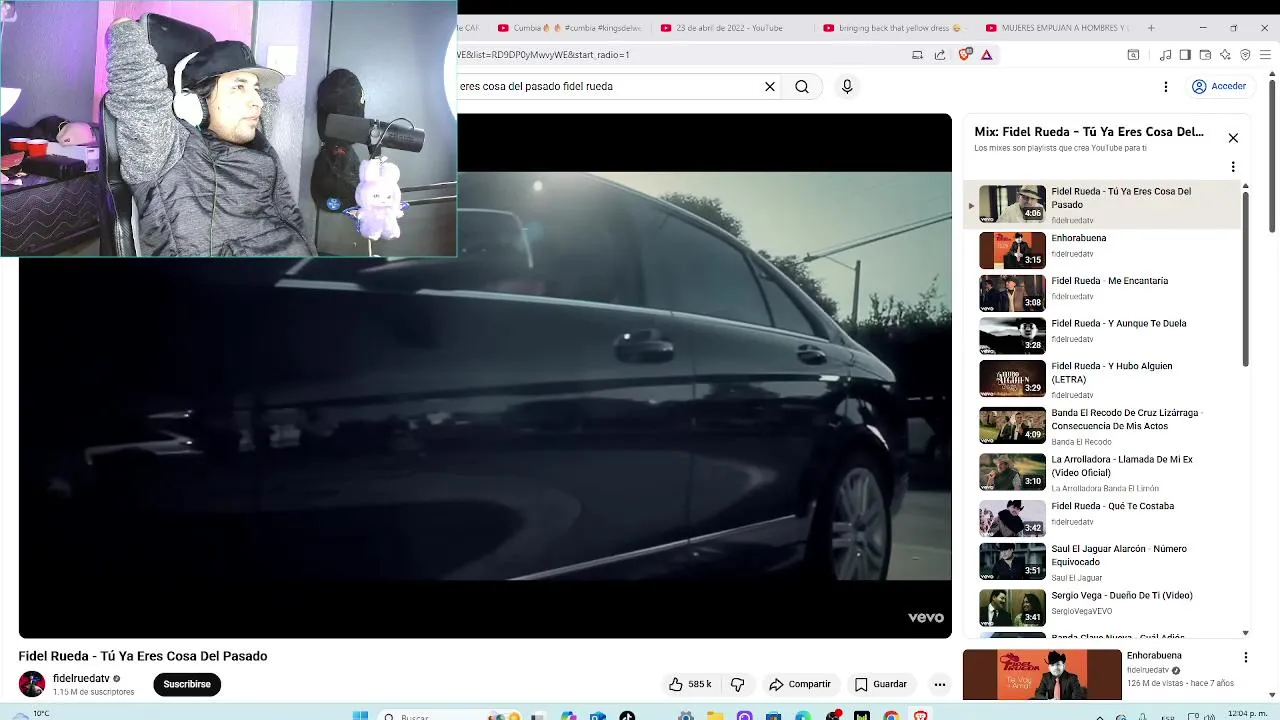Open File Explorer from taskbar
This screenshot has width=1280, height=720.
[x=714, y=716]
